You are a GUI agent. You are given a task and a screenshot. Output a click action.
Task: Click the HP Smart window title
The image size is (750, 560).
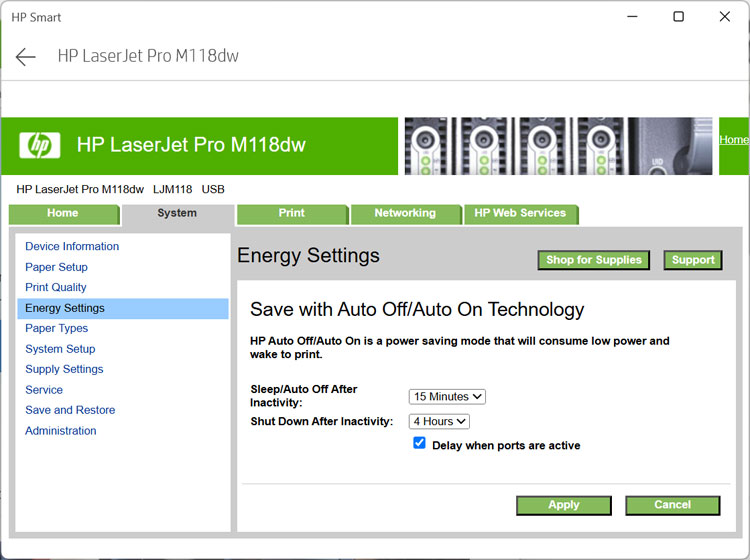click(x=36, y=18)
